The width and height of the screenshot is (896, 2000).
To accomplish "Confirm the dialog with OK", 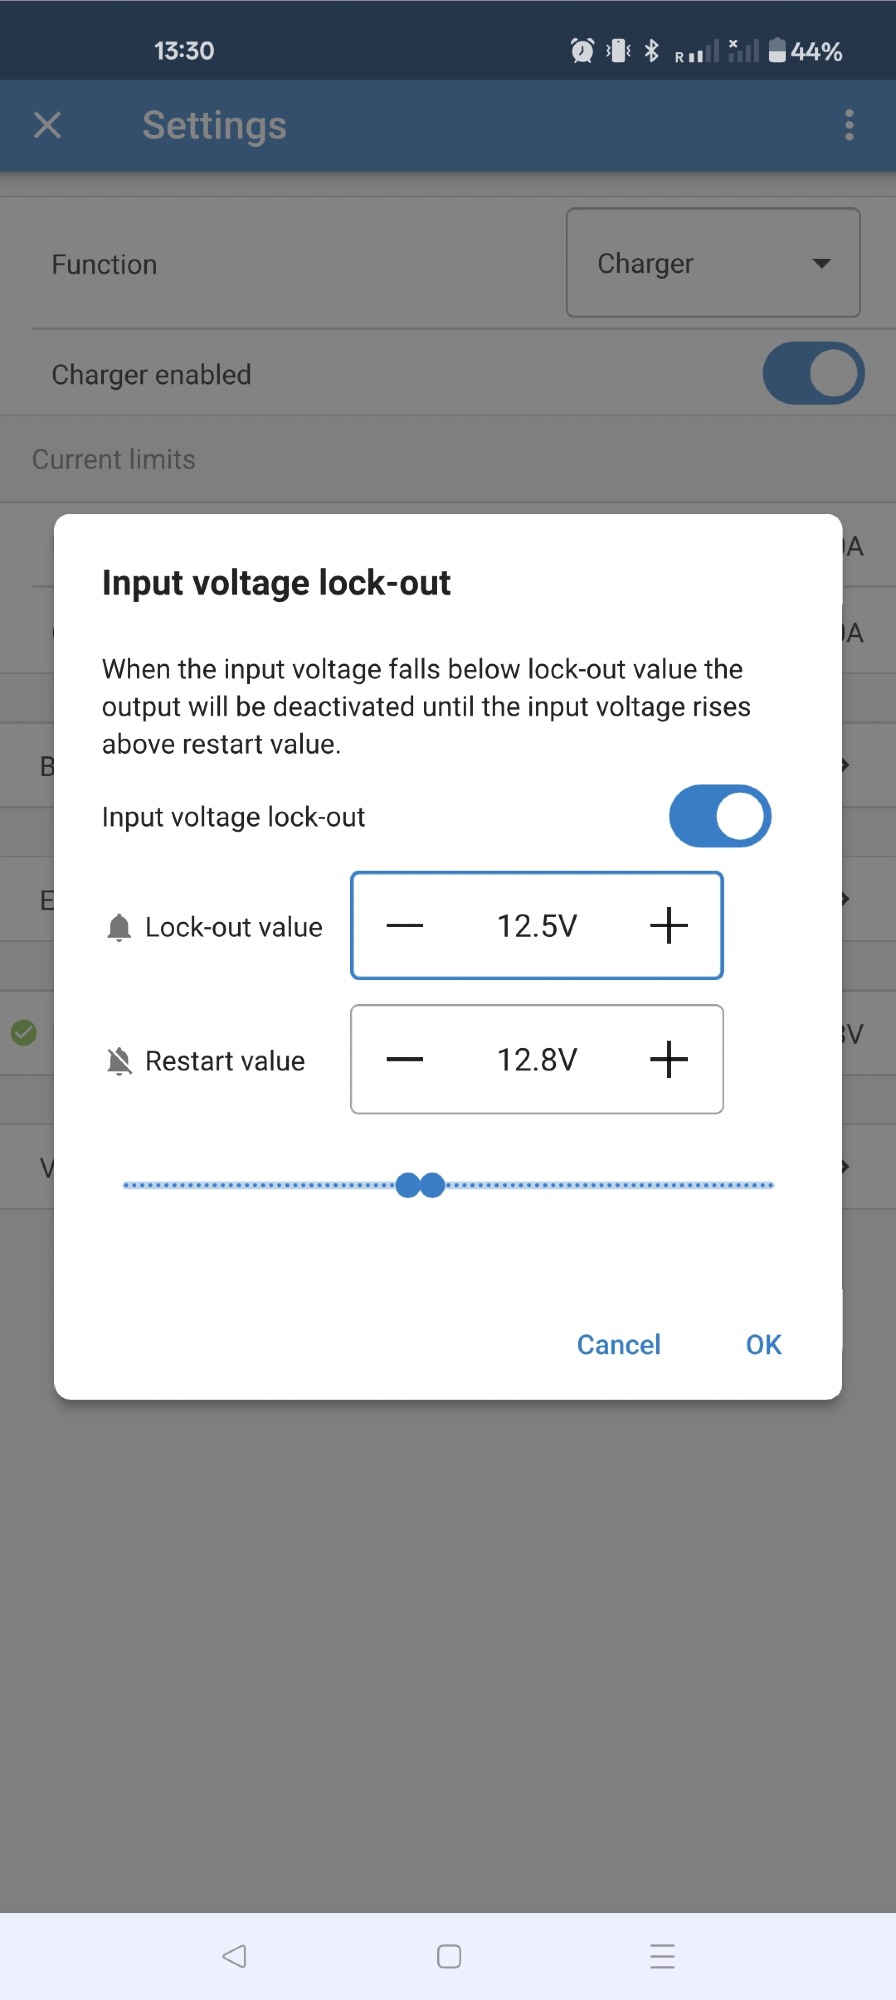I will coord(763,1345).
